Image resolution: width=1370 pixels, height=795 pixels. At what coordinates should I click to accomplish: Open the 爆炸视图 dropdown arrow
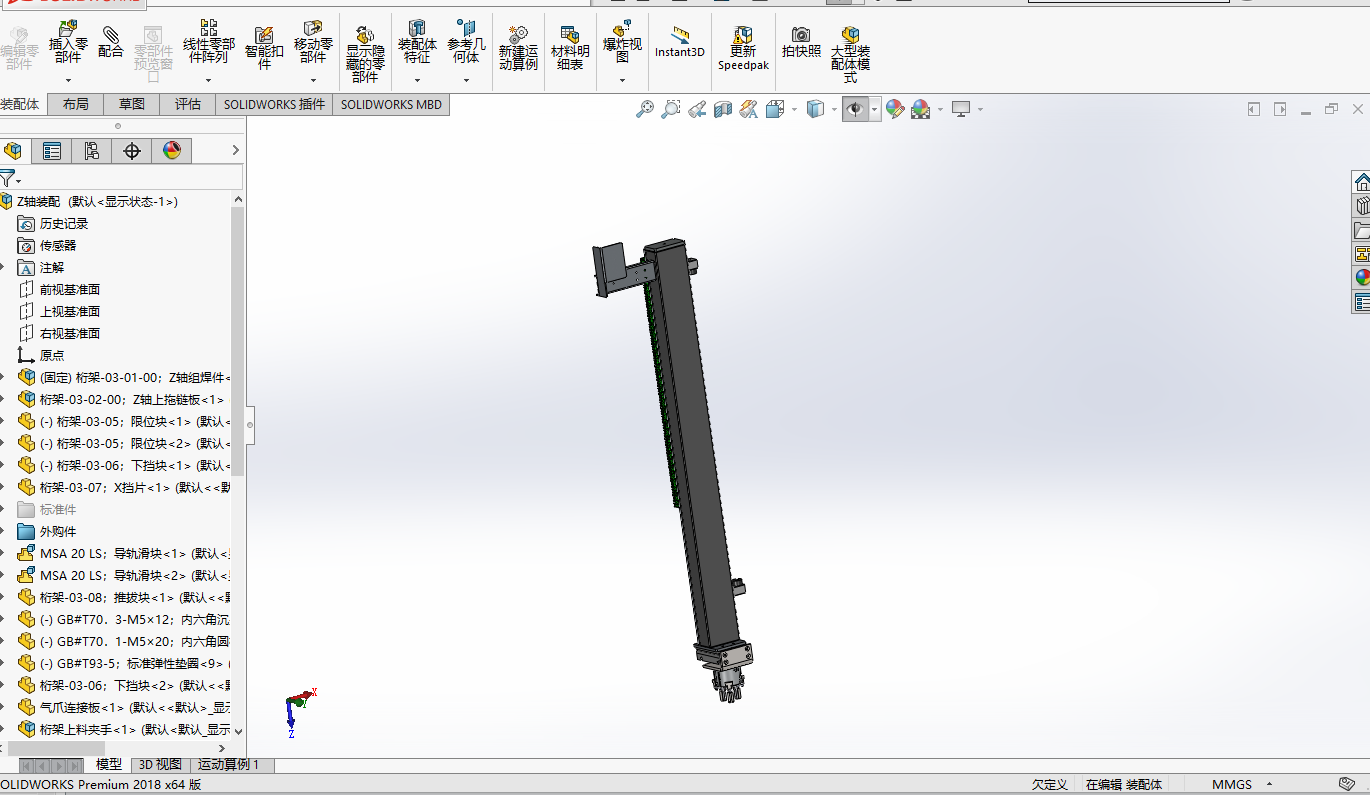point(622,80)
